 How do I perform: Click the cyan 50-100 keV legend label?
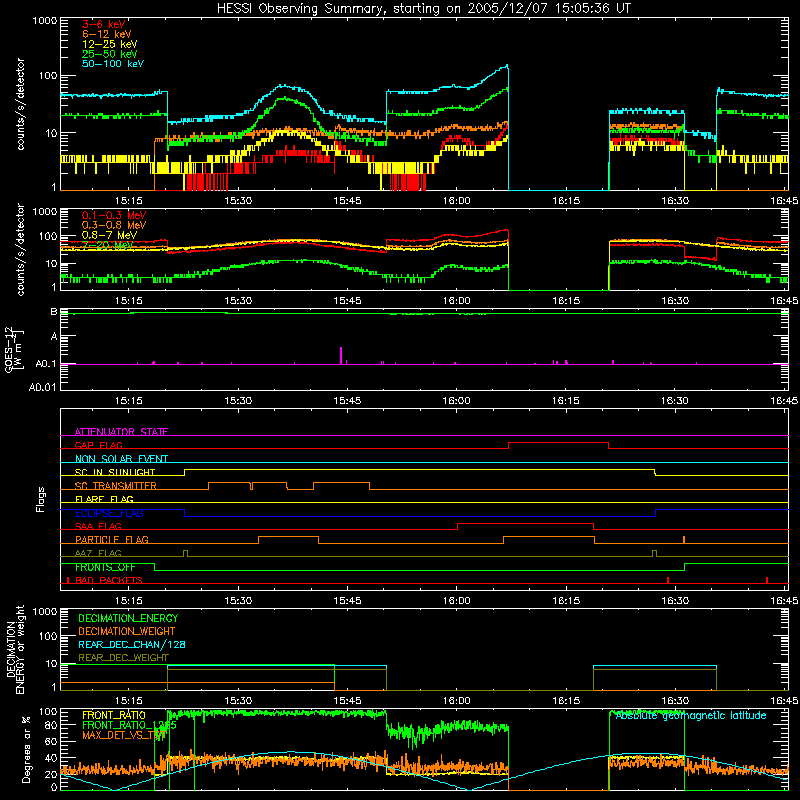113,64
